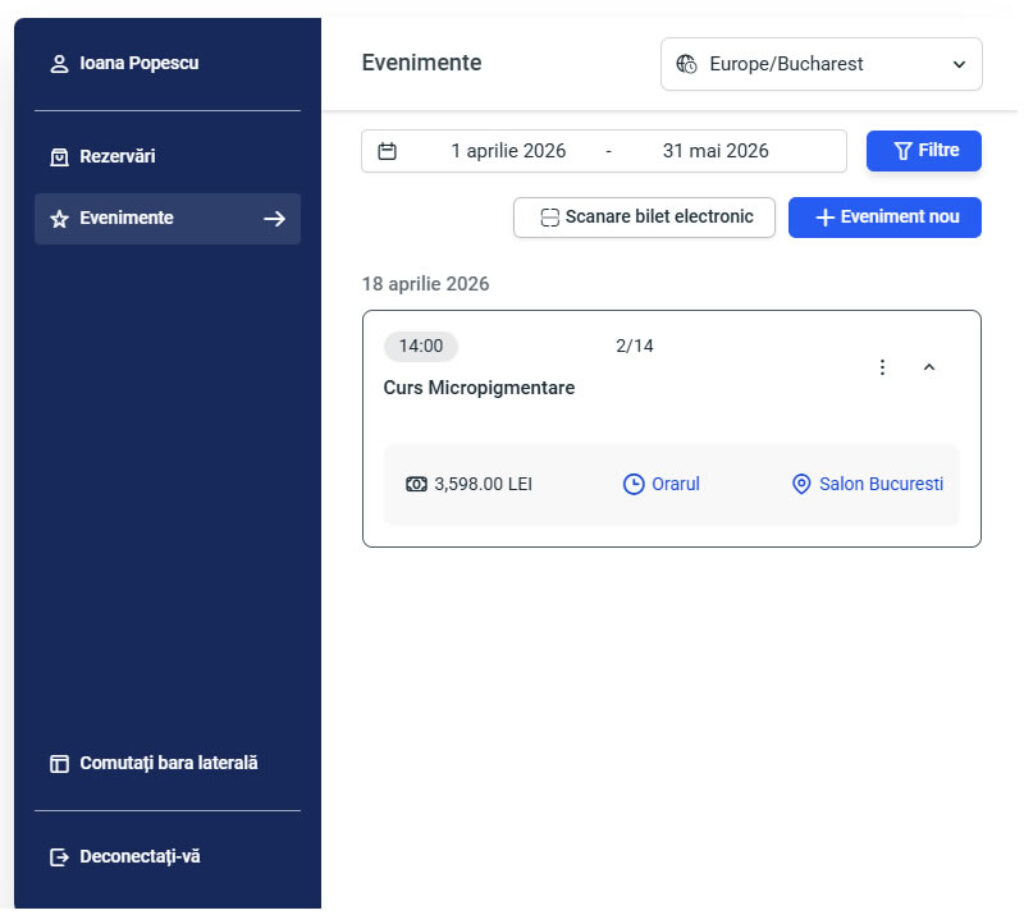Click the Comutați bara laterală sidebar toggle
Viewport: 1024px width, 915px height.
57,762
